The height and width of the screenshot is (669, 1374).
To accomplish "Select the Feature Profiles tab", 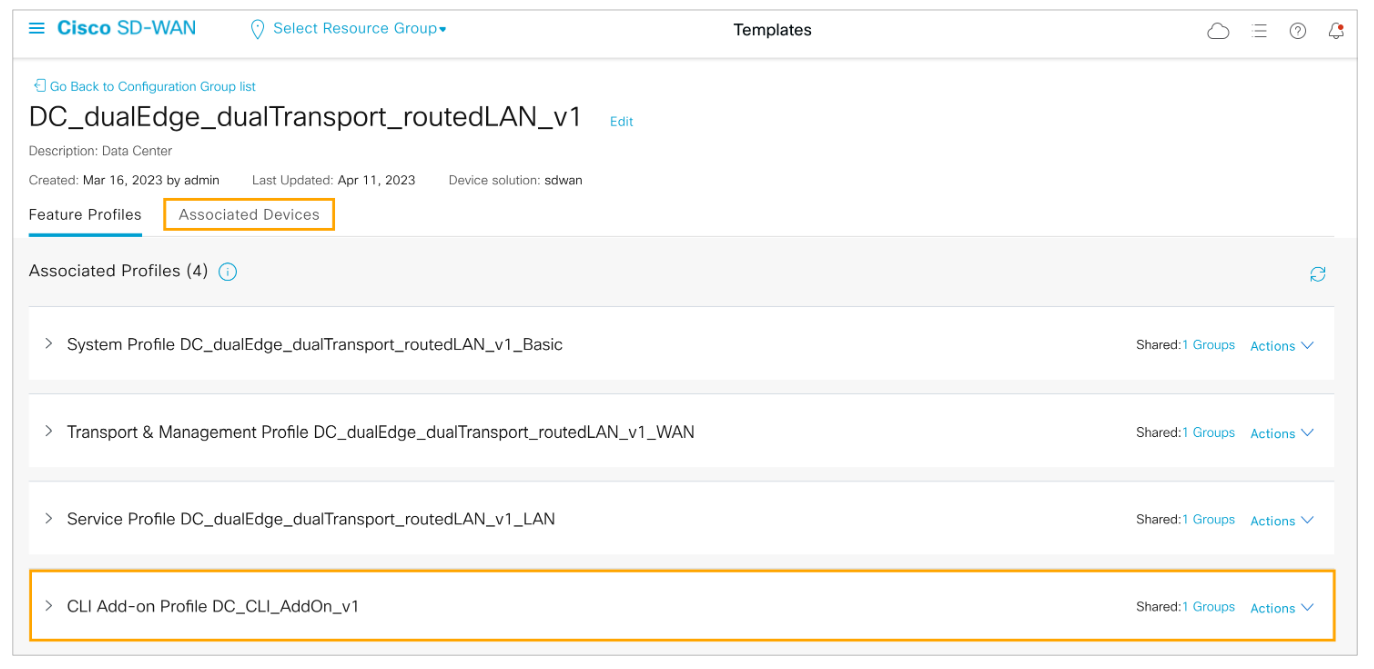I will click(85, 215).
